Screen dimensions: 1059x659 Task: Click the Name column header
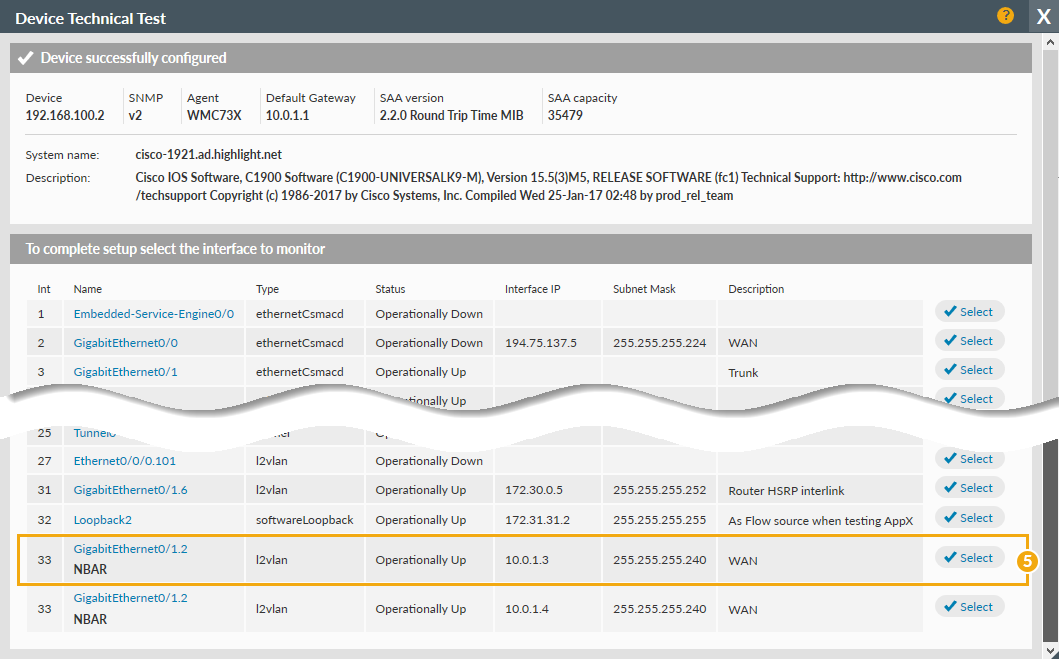[88, 289]
